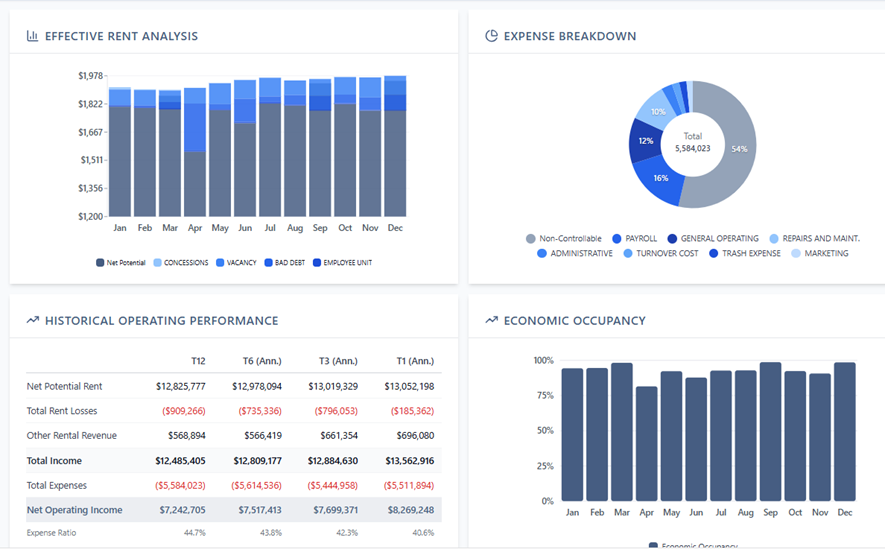Click the June bar in Effective Rent chart
Screen dimensions: 885x549
(245, 148)
